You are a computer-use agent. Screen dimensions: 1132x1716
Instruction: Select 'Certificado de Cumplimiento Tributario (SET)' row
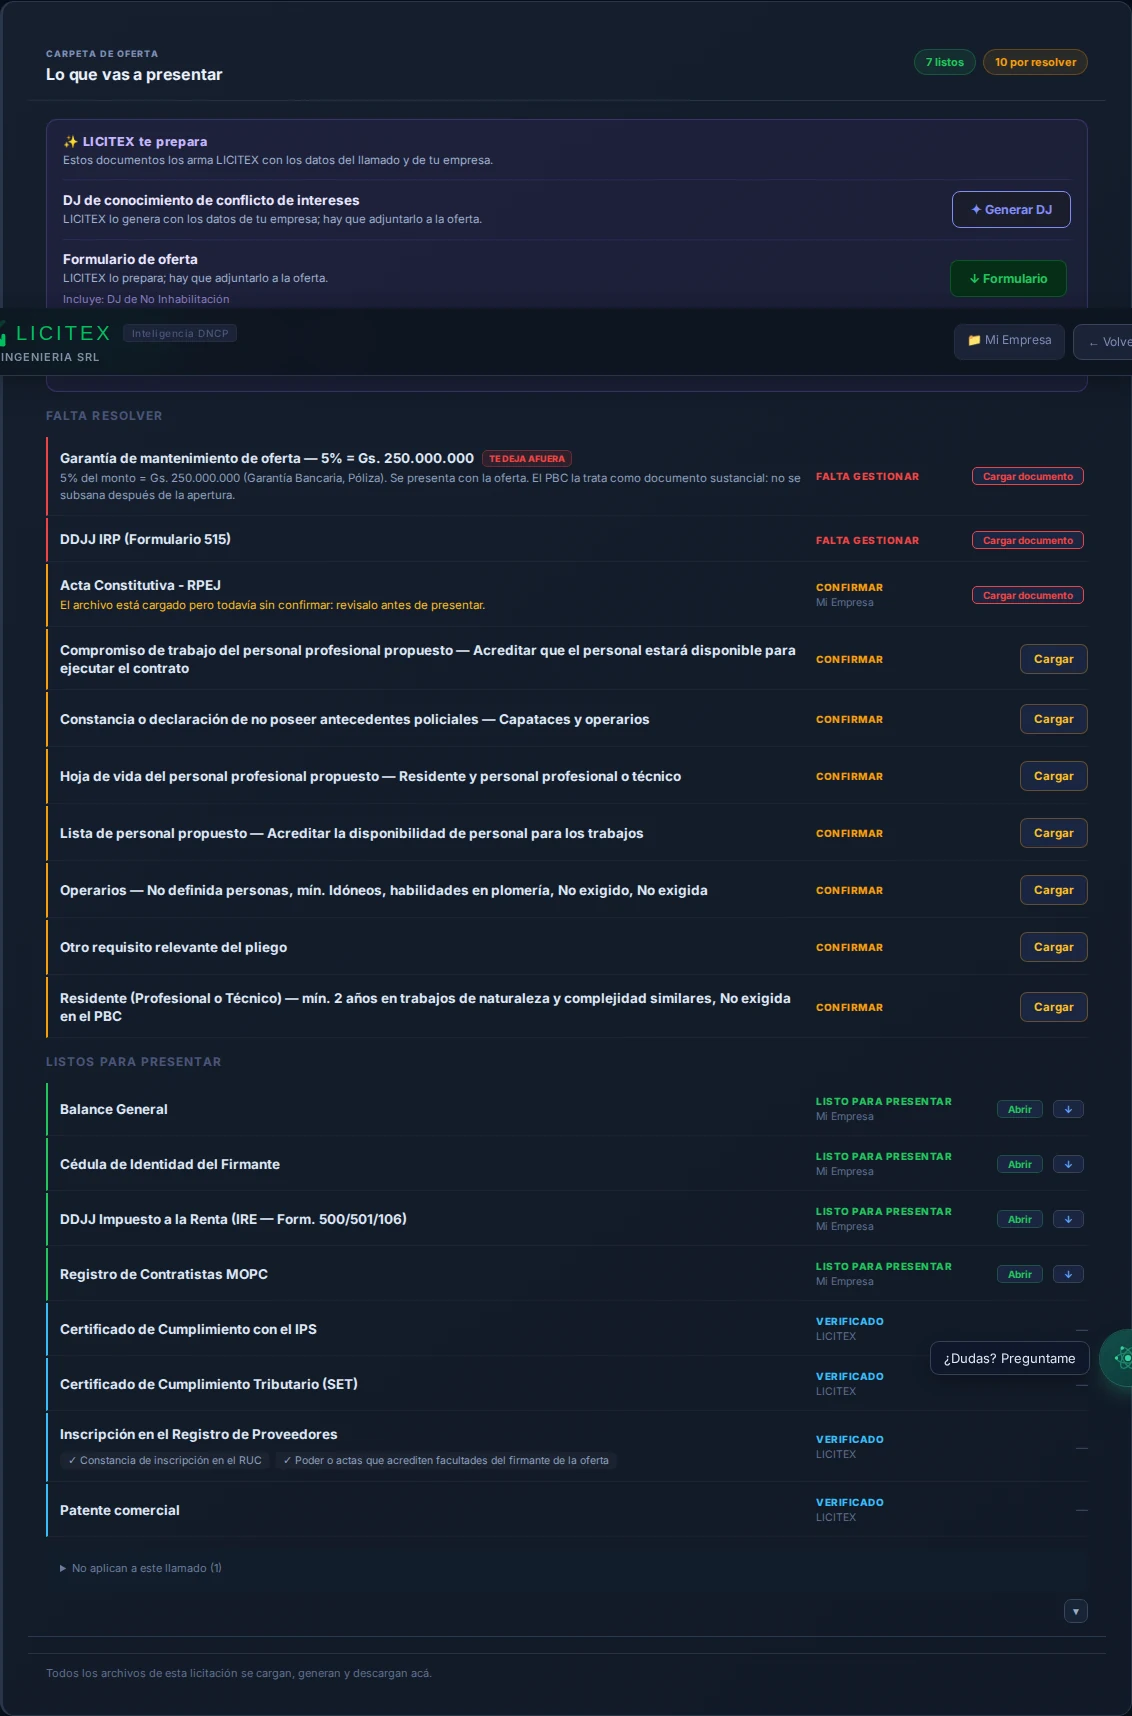coord(566,1384)
